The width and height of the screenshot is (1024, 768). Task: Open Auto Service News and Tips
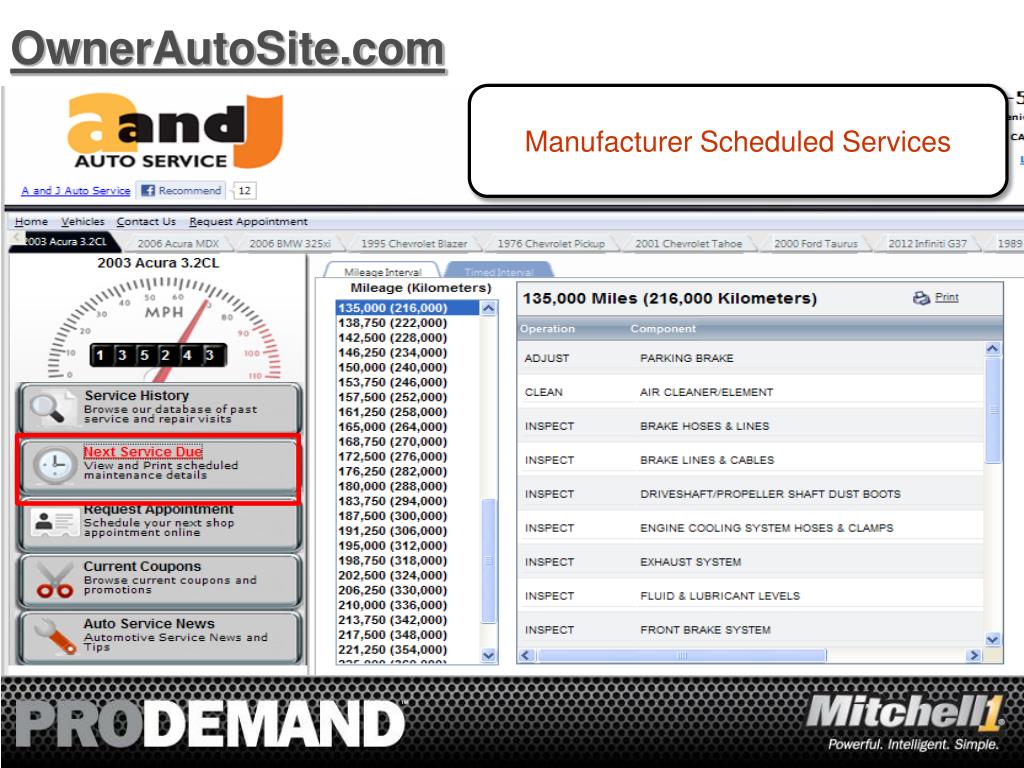(x=160, y=637)
